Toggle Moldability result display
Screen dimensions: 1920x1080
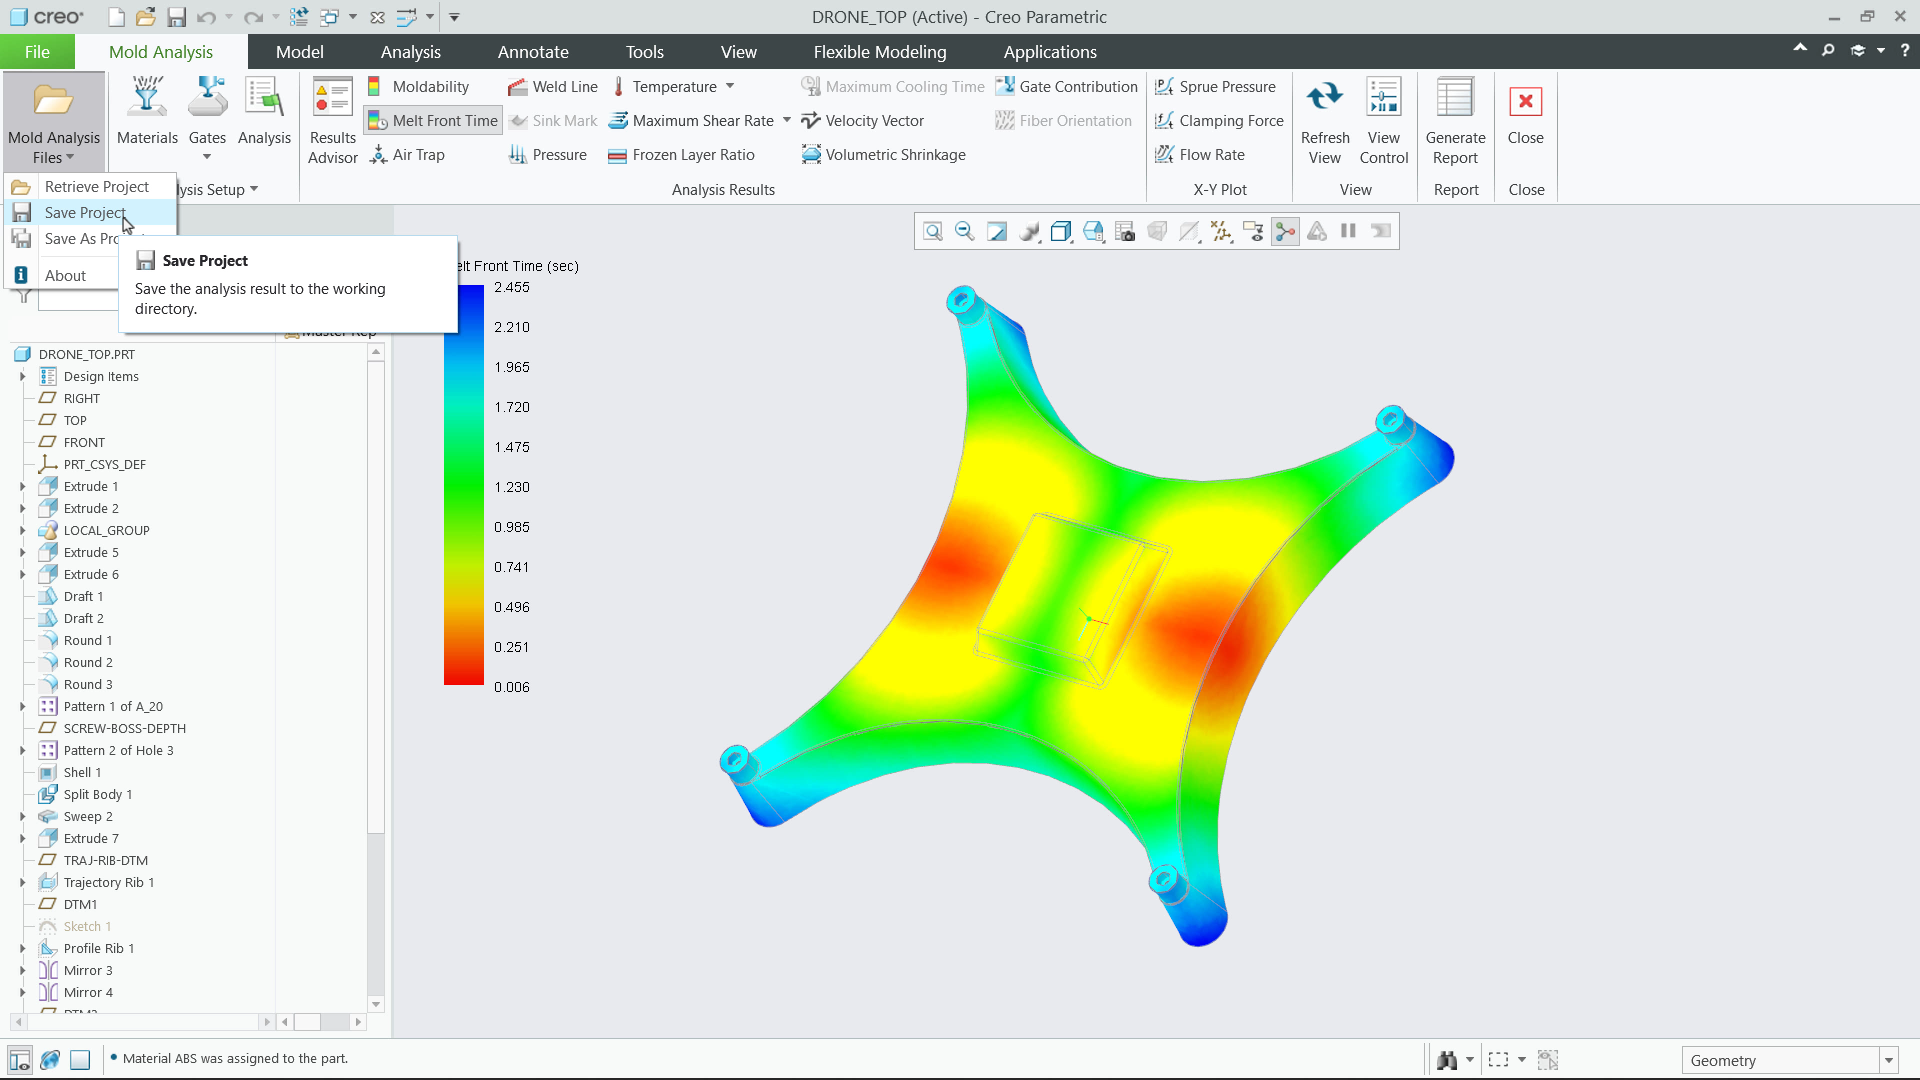pyautogui.click(x=418, y=87)
